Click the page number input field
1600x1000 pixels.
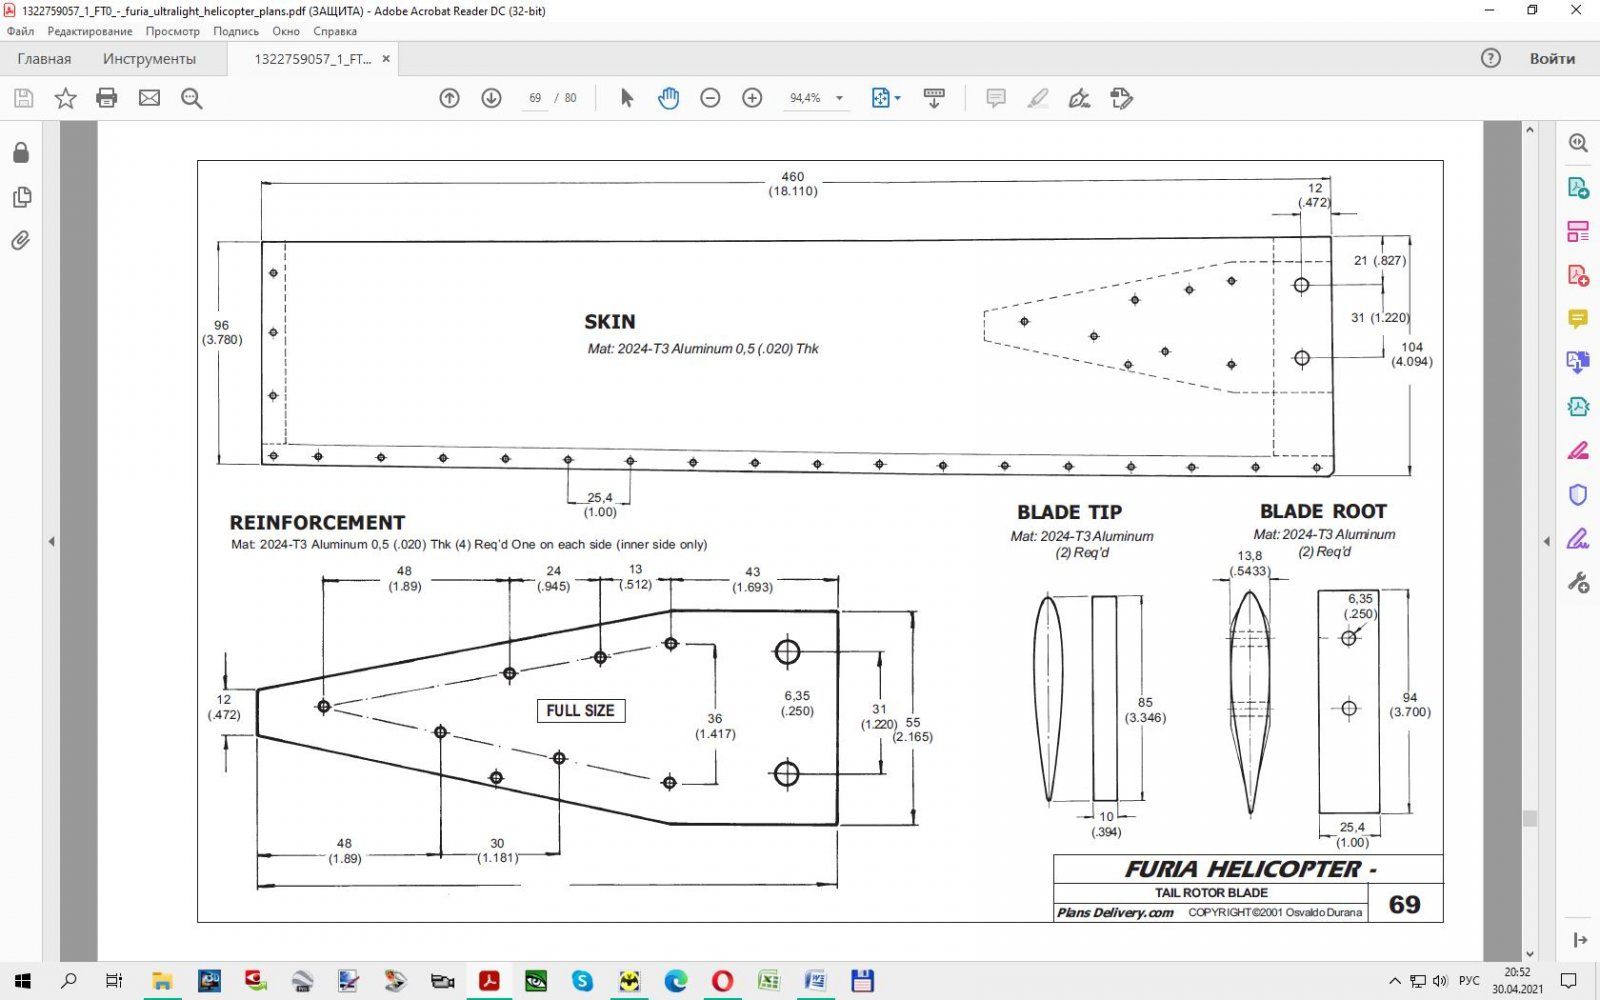[x=535, y=98]
